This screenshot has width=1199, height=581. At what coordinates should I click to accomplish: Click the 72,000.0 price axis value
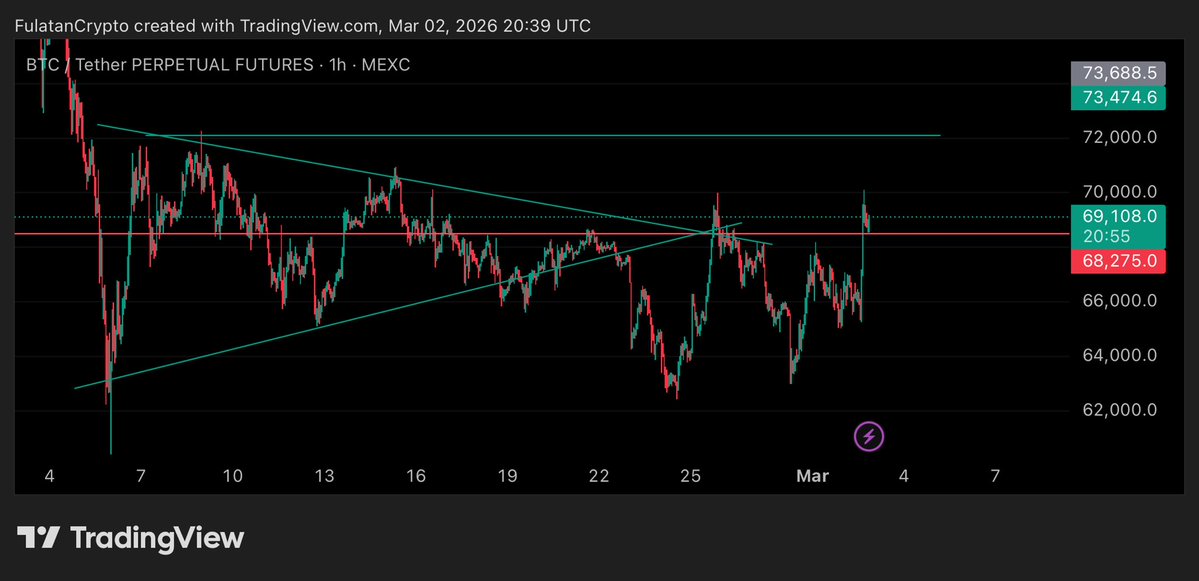(1119, 138)
